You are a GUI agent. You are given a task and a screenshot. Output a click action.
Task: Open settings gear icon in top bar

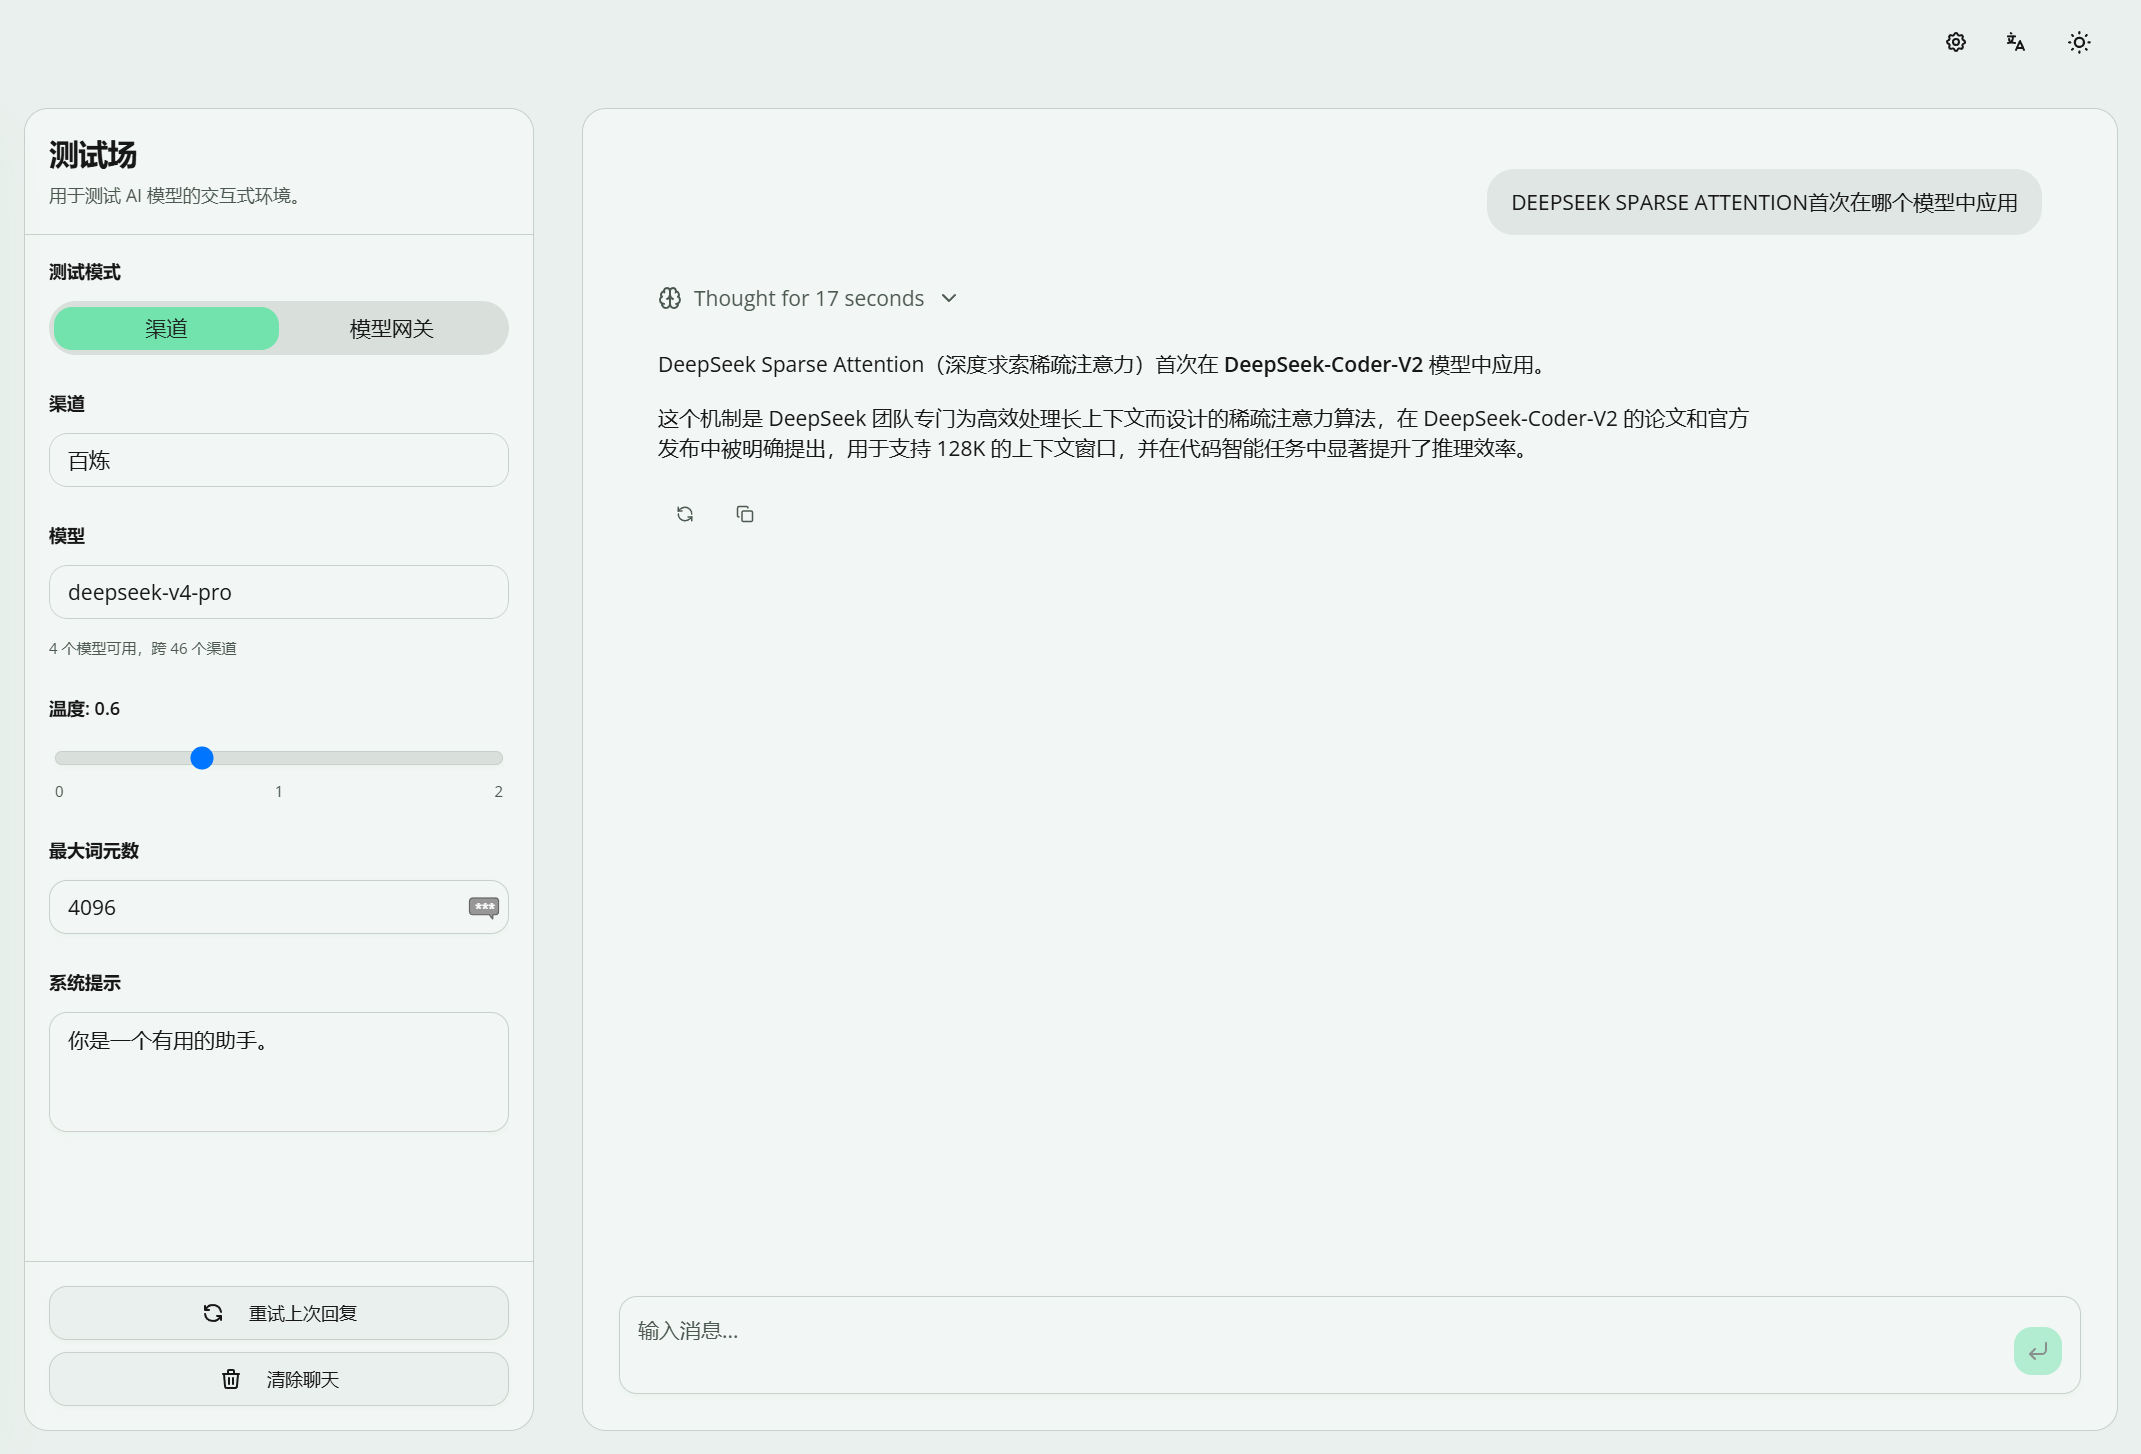pyautogui.click(x=1955, y=42)
